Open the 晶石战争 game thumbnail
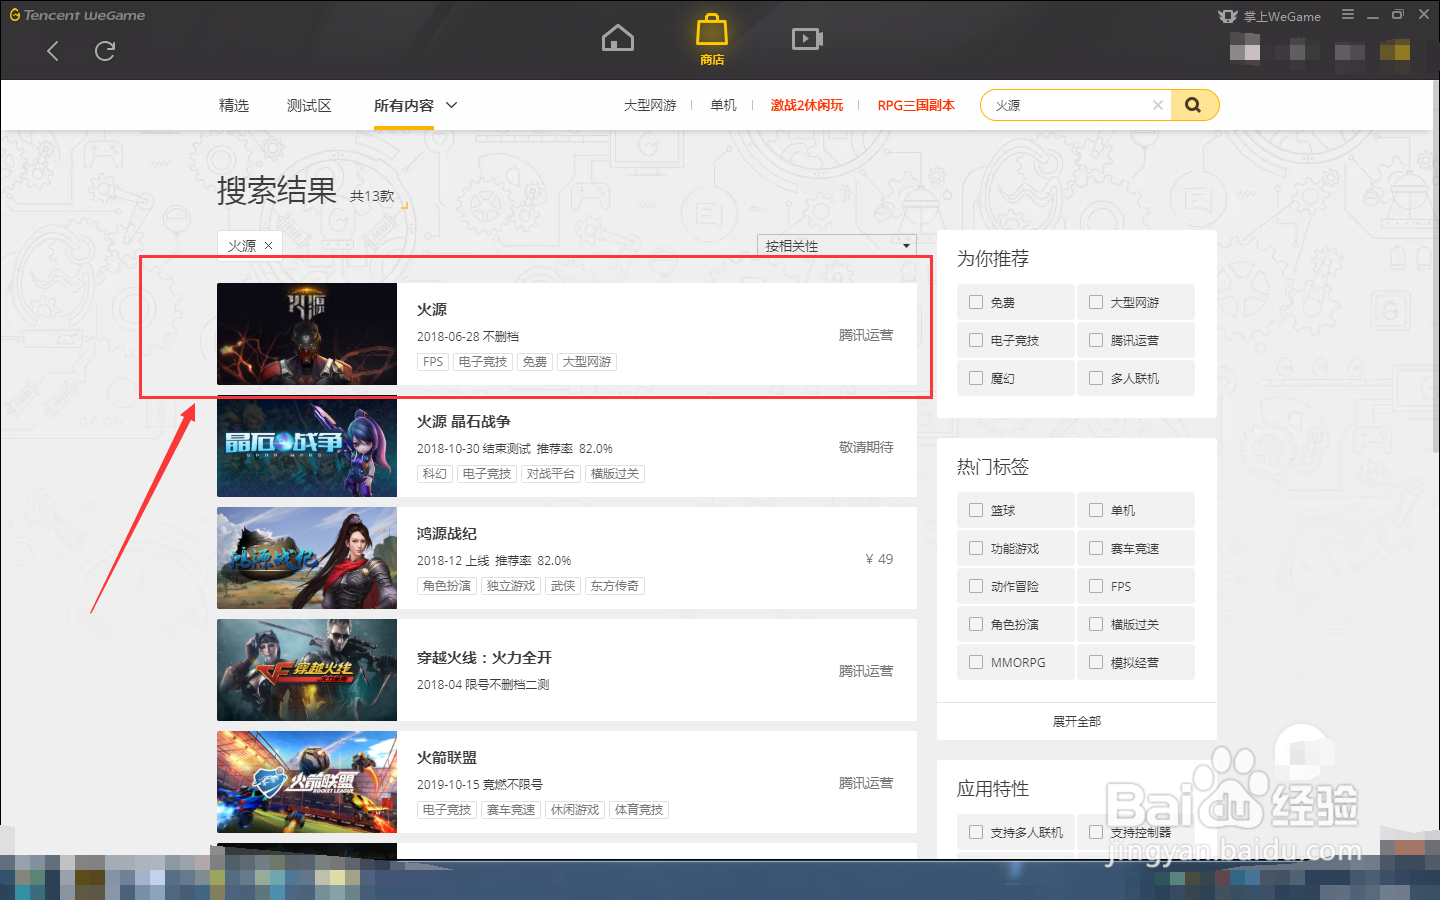1440x900 pixels. (307, 446)
